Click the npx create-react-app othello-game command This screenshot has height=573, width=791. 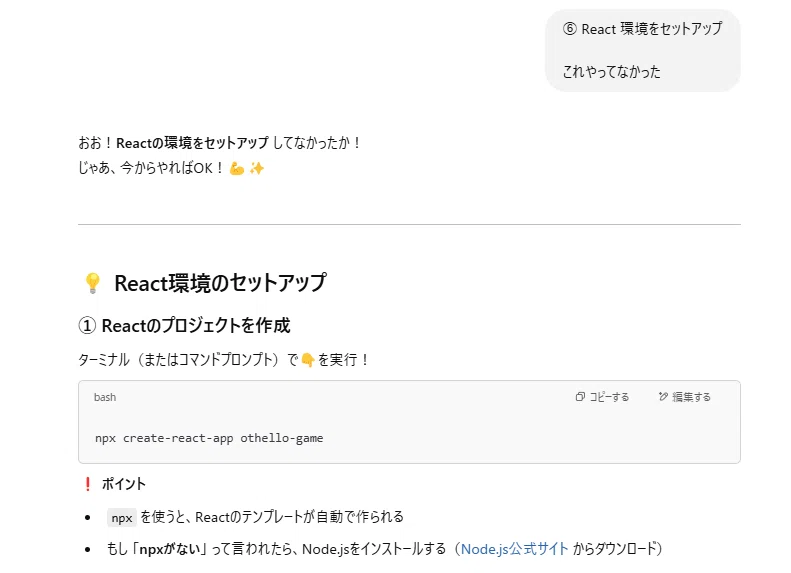click(x=209, y=438)
